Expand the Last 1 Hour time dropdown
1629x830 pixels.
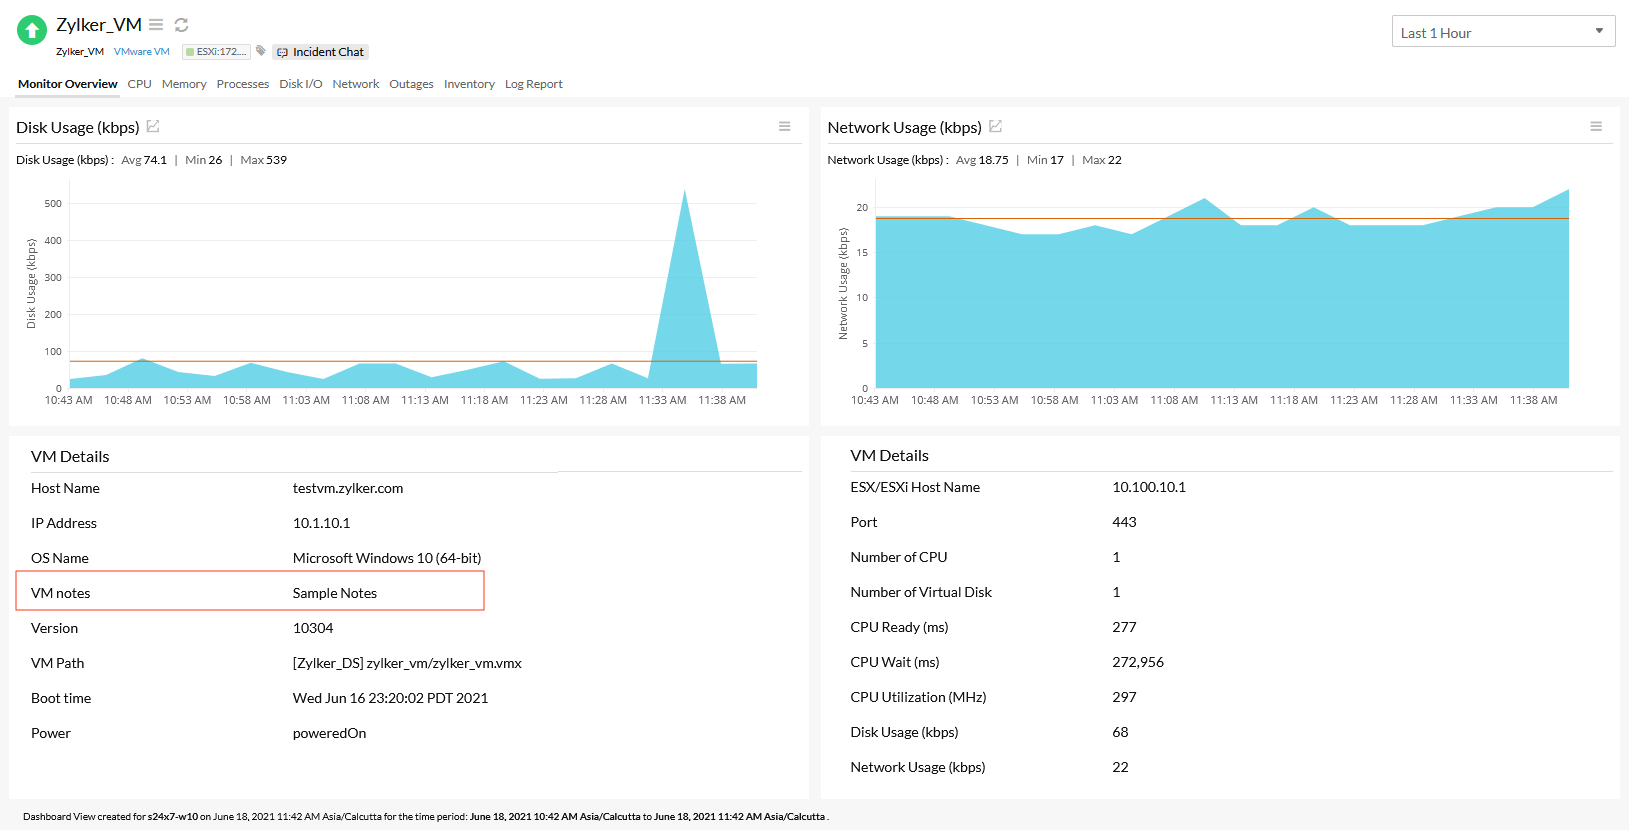[1503, 32]
